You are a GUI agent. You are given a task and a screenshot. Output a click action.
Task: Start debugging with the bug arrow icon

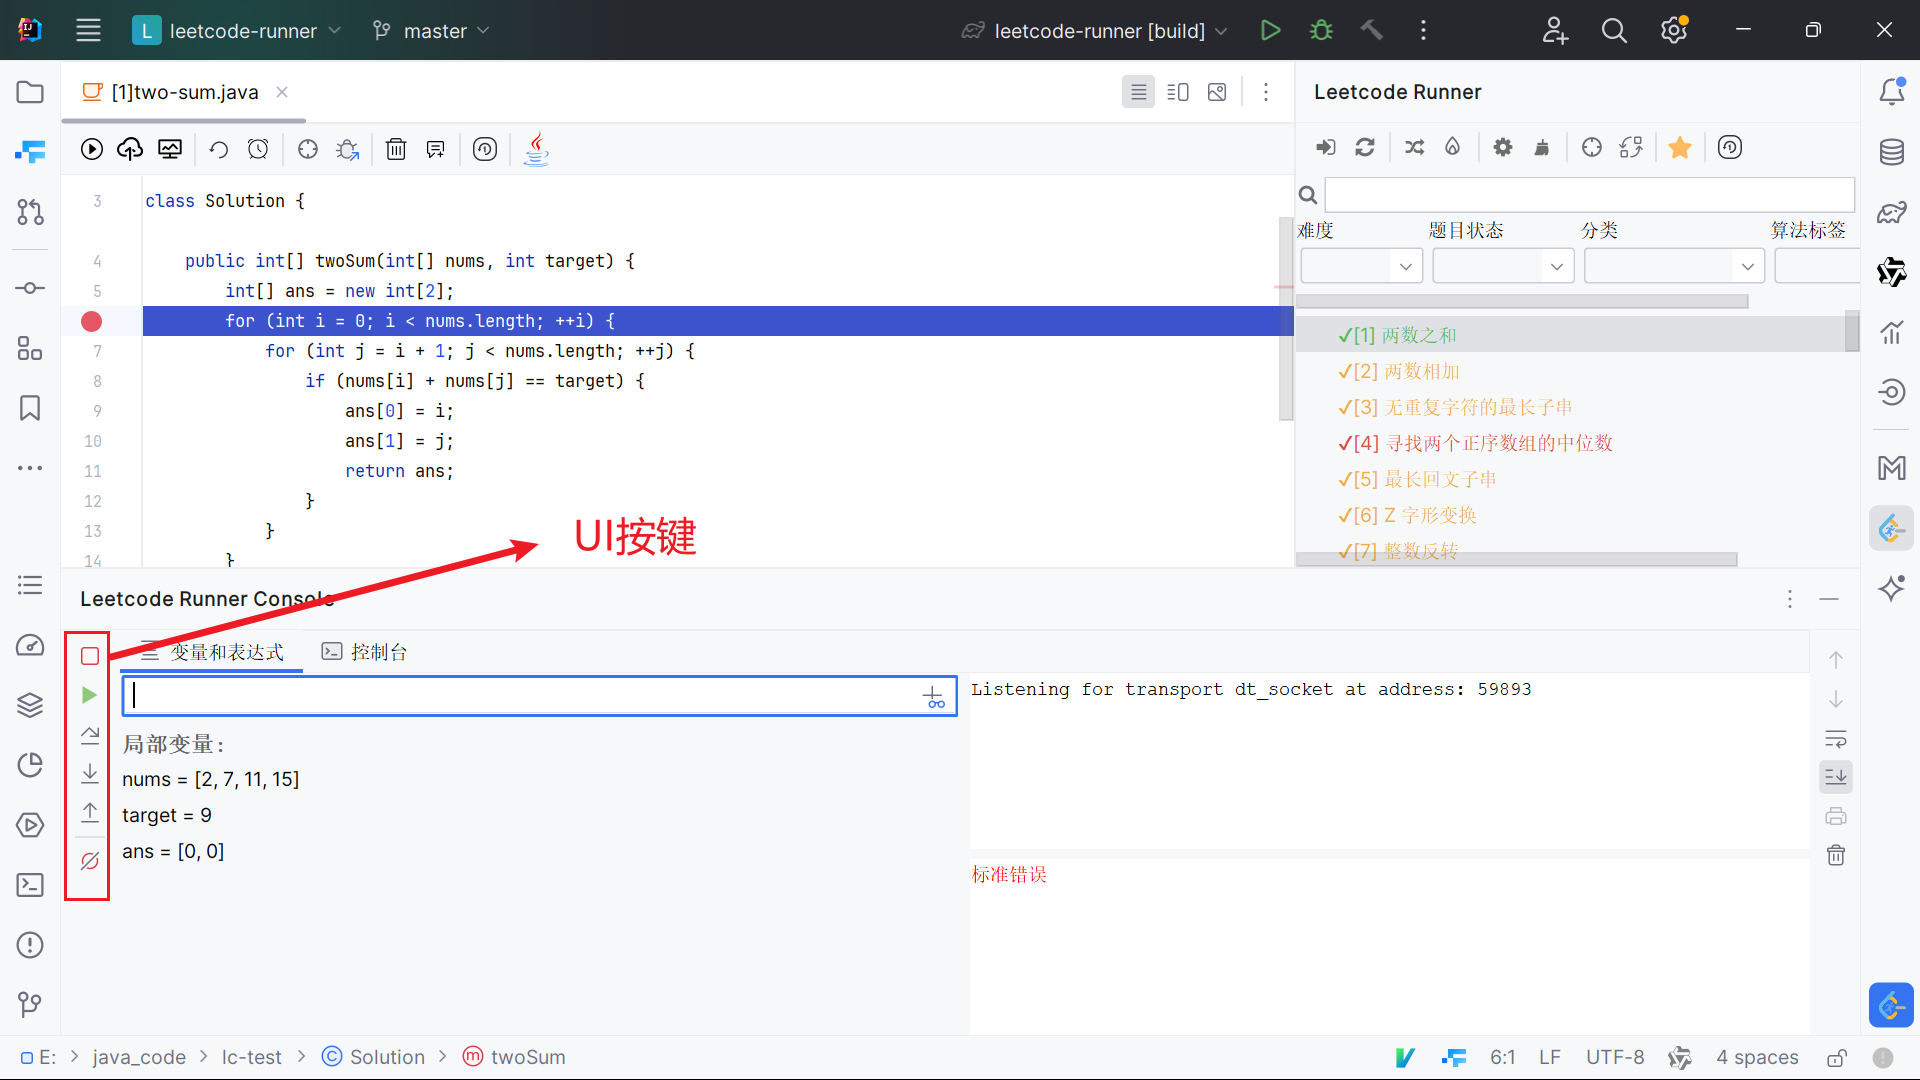(x=347, y=149)
